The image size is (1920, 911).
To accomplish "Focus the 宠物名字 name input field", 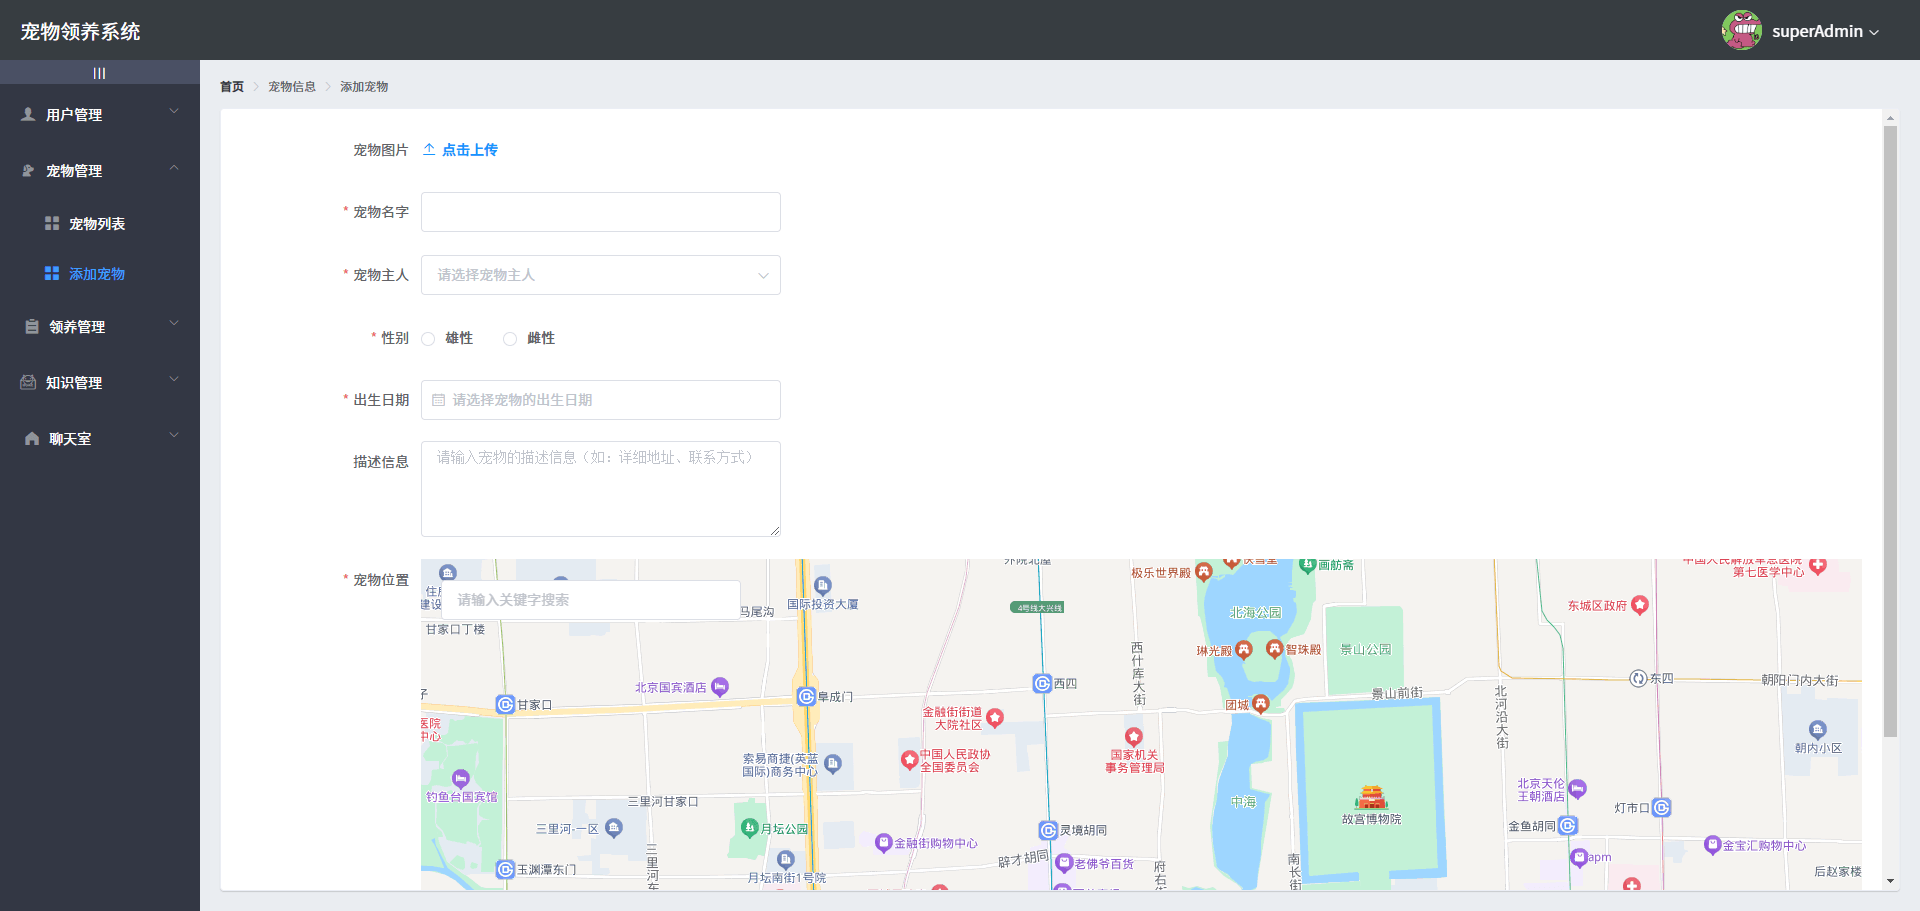I will point(600,212).
